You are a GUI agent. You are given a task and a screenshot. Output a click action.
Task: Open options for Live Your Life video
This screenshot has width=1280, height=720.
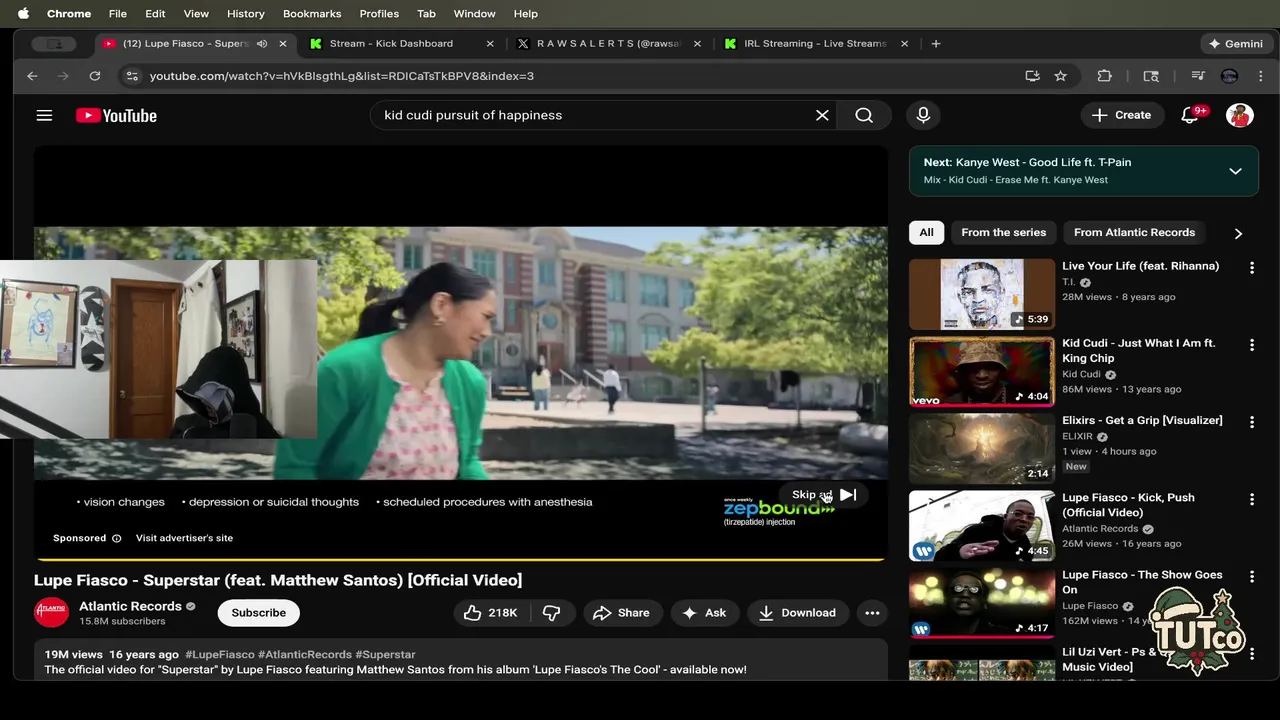pyautogui.click(x=1251, y=268)
